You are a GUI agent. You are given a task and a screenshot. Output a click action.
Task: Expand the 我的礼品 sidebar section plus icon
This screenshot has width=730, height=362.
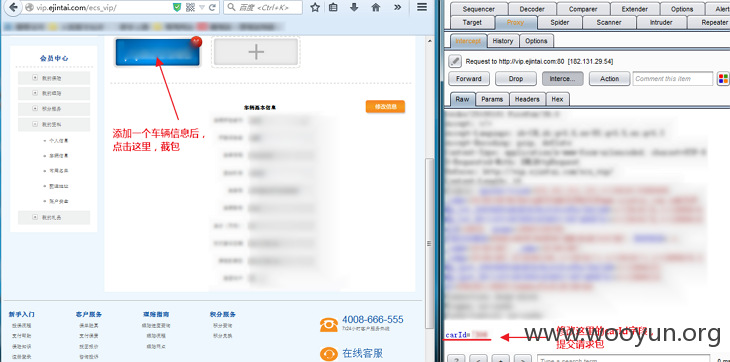coord(35,217)
